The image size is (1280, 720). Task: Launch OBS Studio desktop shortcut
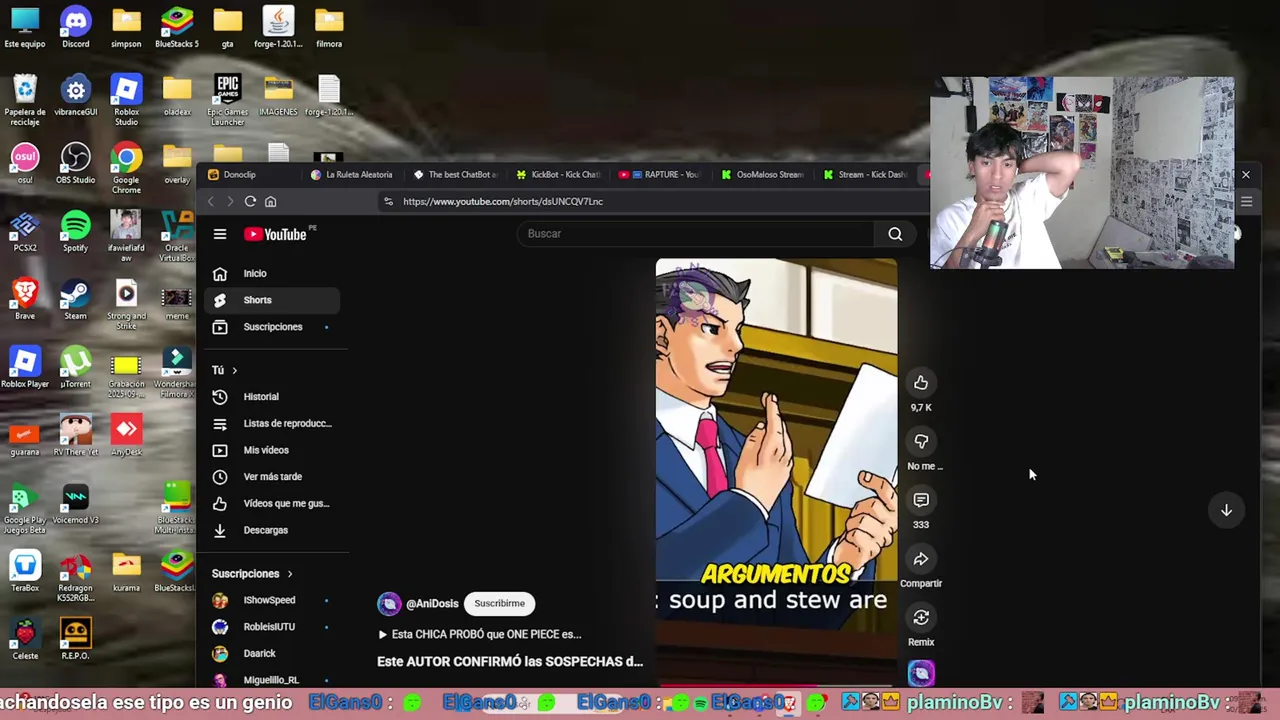coord(75,163)
